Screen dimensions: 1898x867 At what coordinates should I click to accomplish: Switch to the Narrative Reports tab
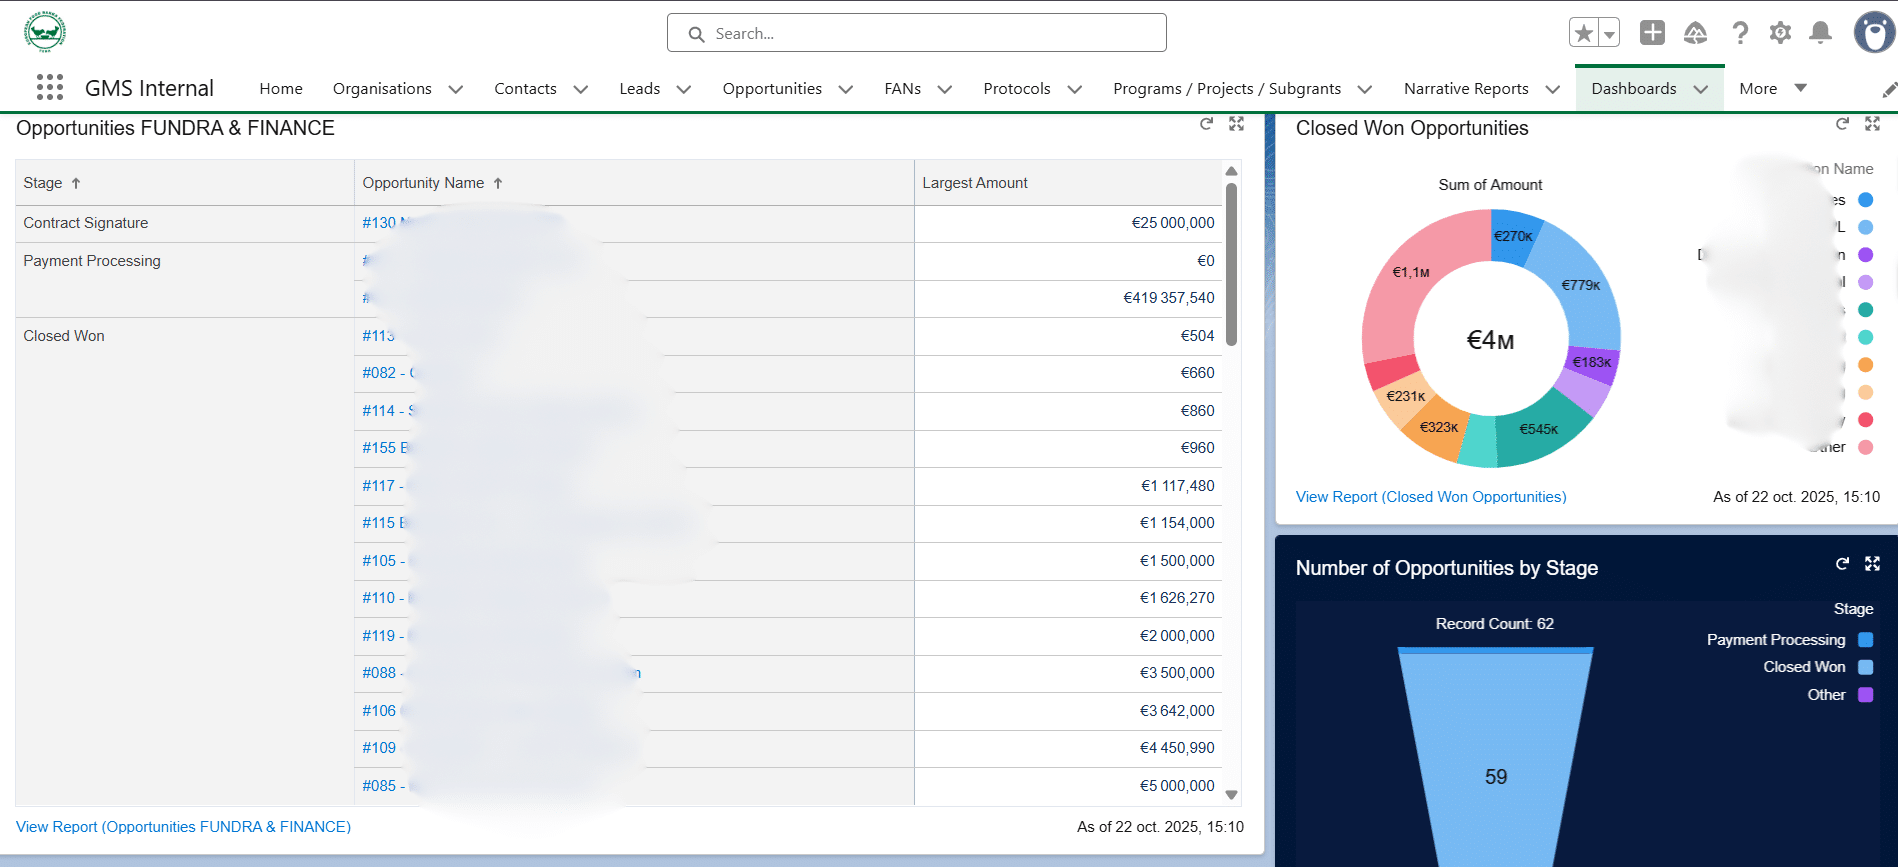coord(1465,88)
